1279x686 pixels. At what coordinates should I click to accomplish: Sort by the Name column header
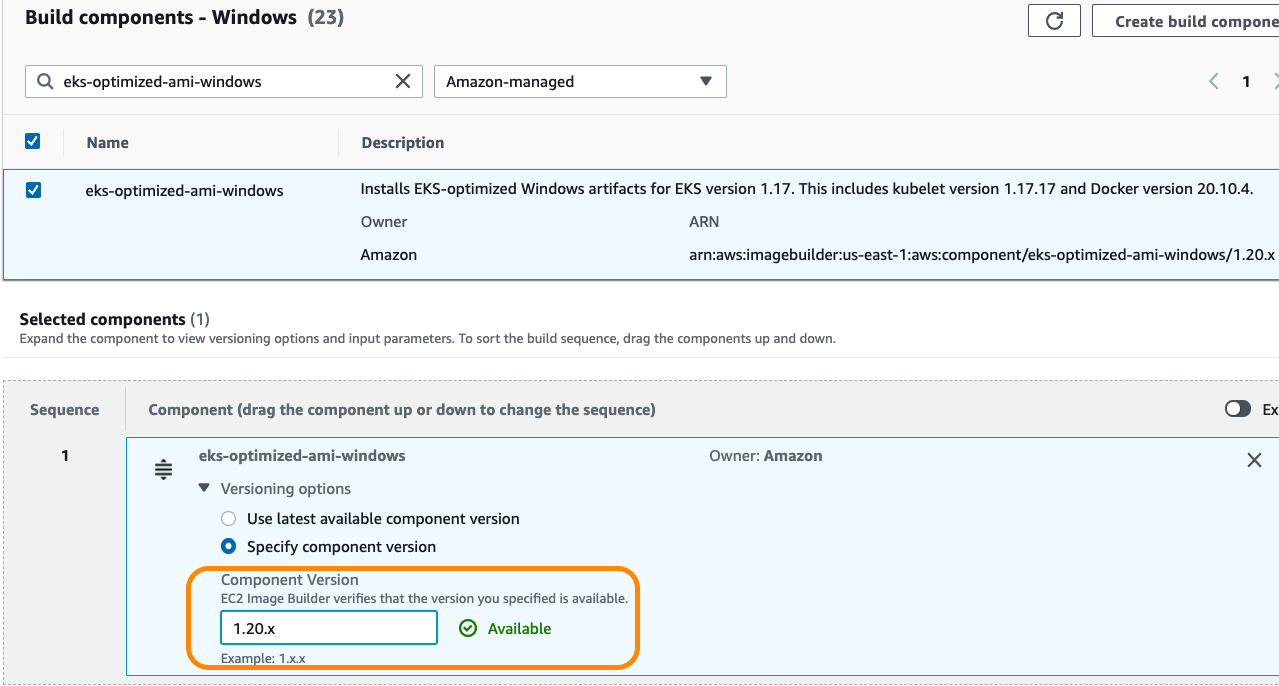pyautogui.click(x=108, y=142)
